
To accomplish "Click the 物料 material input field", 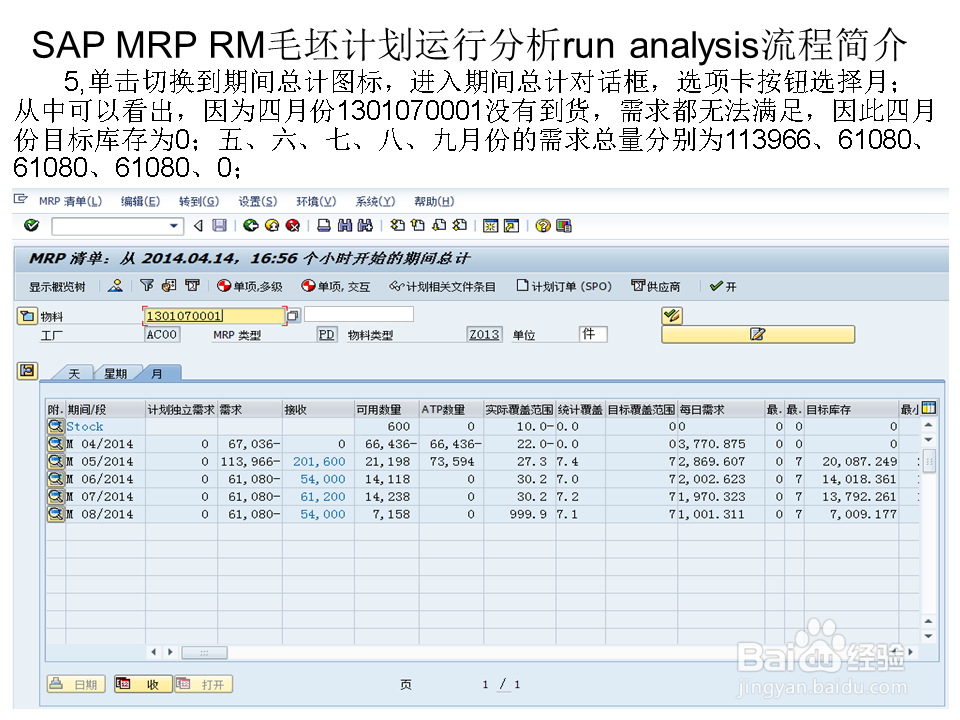I will (214, 316).
